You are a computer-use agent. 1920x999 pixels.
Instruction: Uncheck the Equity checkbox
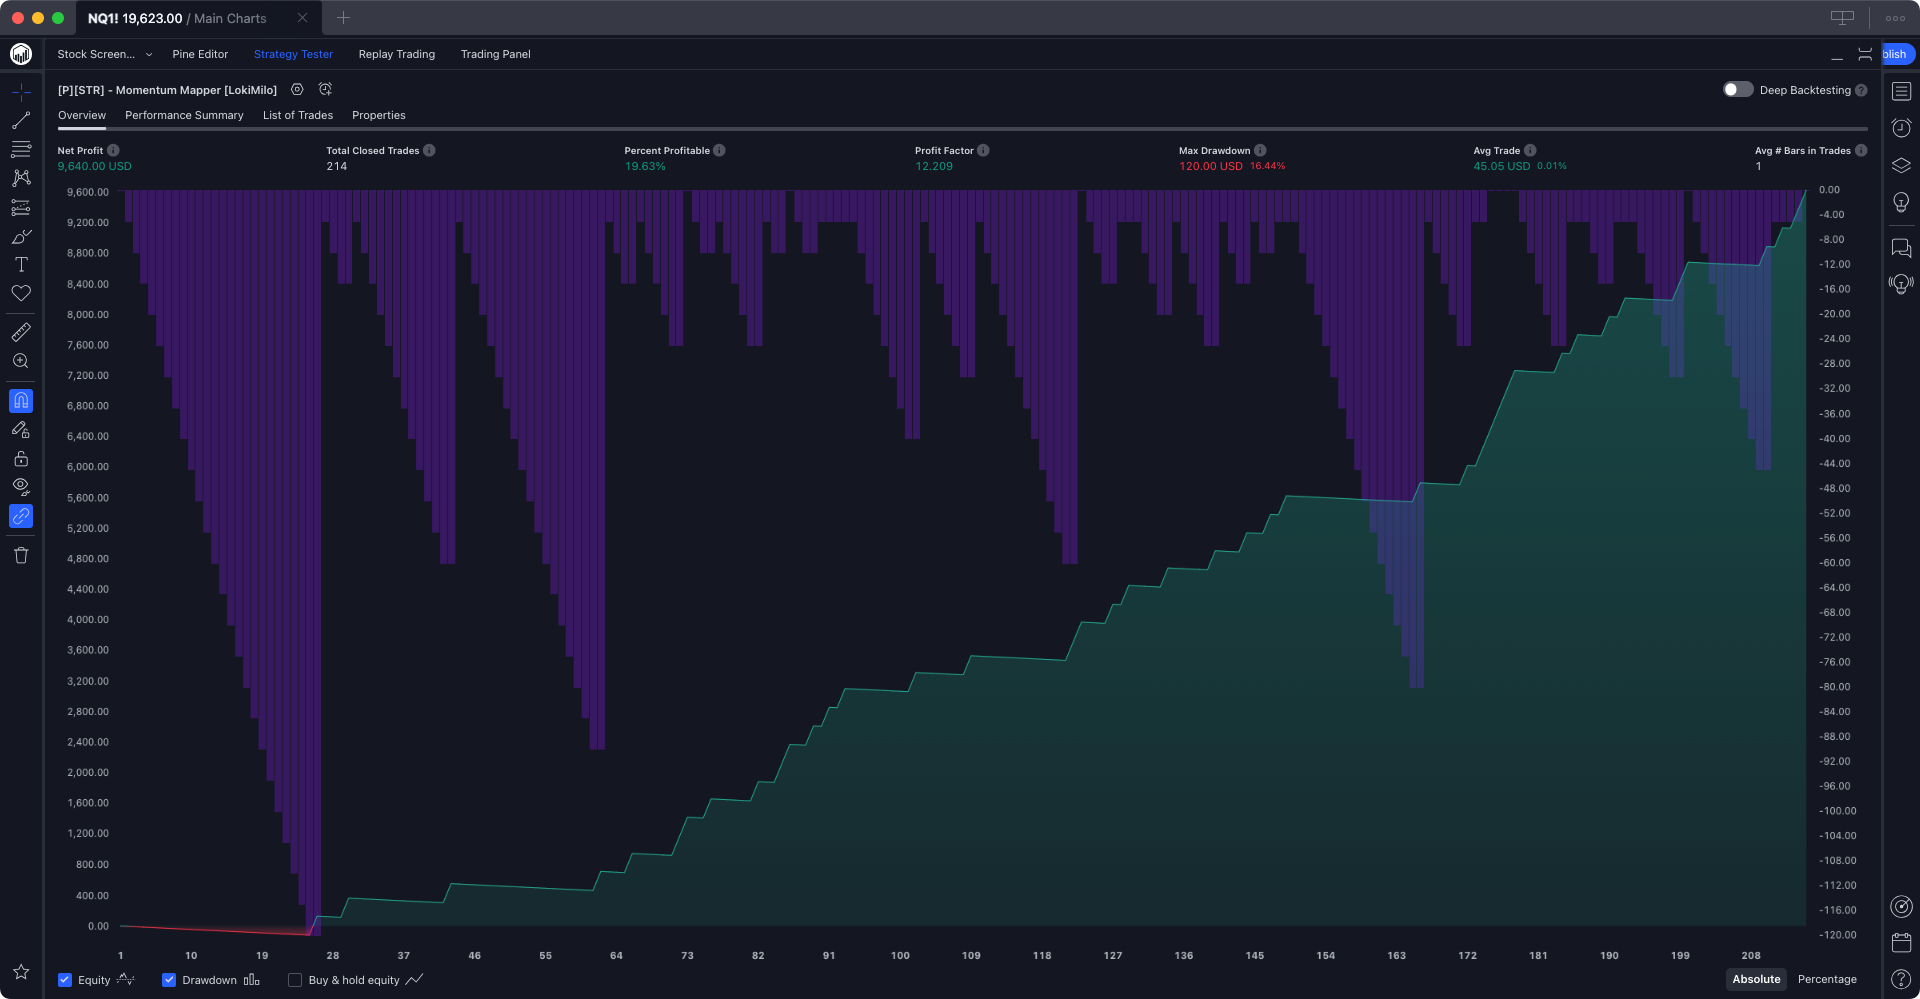click(x=65, y=980)
